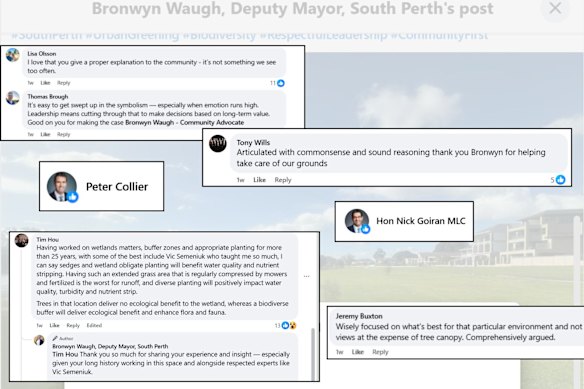View edit history on Tim Hou's comment

[94, 325]
